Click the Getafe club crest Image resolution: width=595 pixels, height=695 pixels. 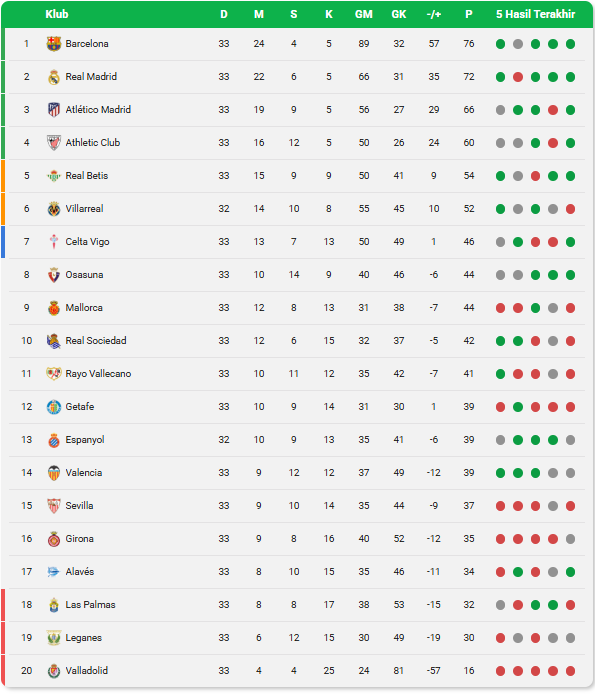[x=54, y=407]
